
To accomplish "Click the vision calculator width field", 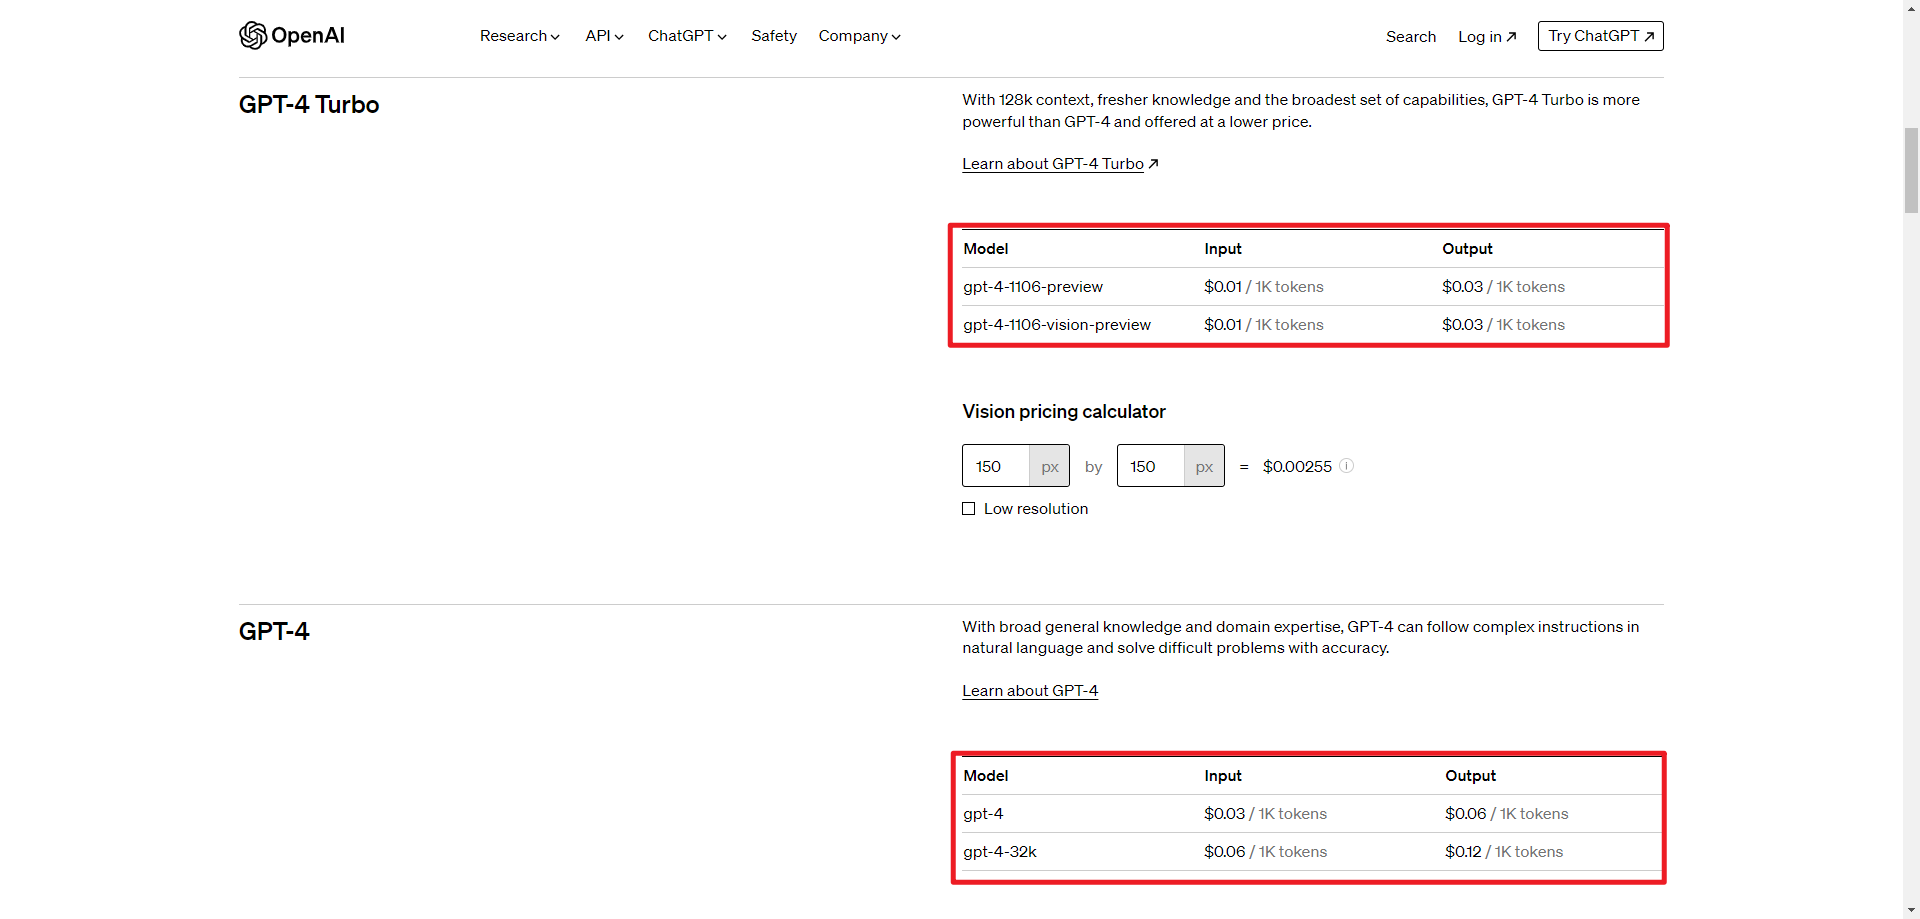I will pos(996,466).
